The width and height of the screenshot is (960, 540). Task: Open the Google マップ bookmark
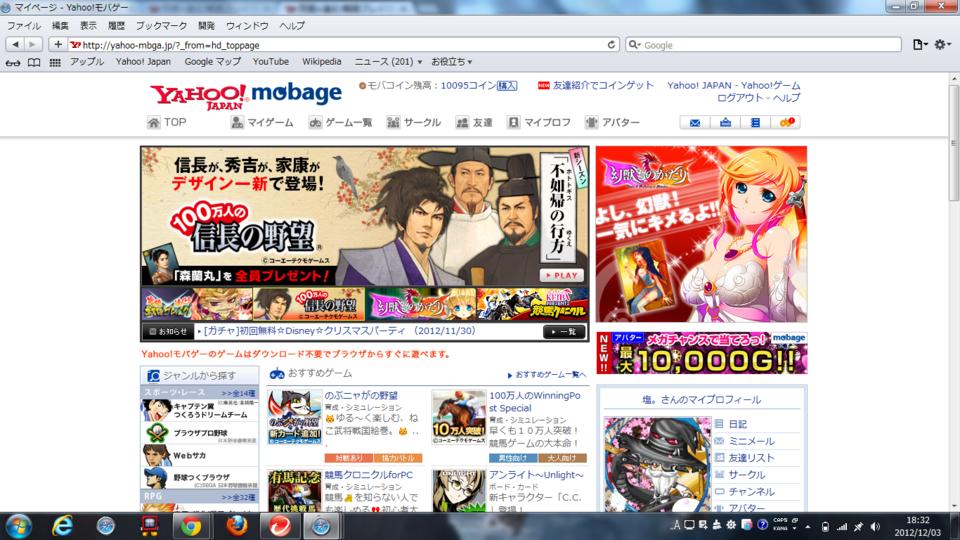pyautogui.click(x=212, y=62)
